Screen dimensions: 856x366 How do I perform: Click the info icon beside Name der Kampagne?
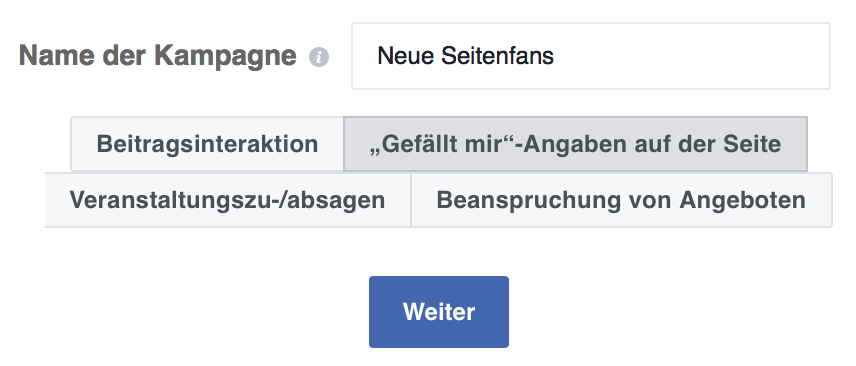pyautogui.click(x=319, y=57)
